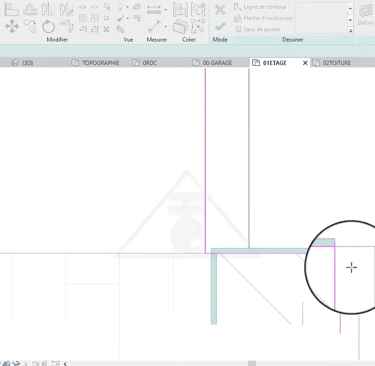Viewport: 375px width, 366px height.
Task: Select the Mirror pick axis tool
Action: [48, 10]
